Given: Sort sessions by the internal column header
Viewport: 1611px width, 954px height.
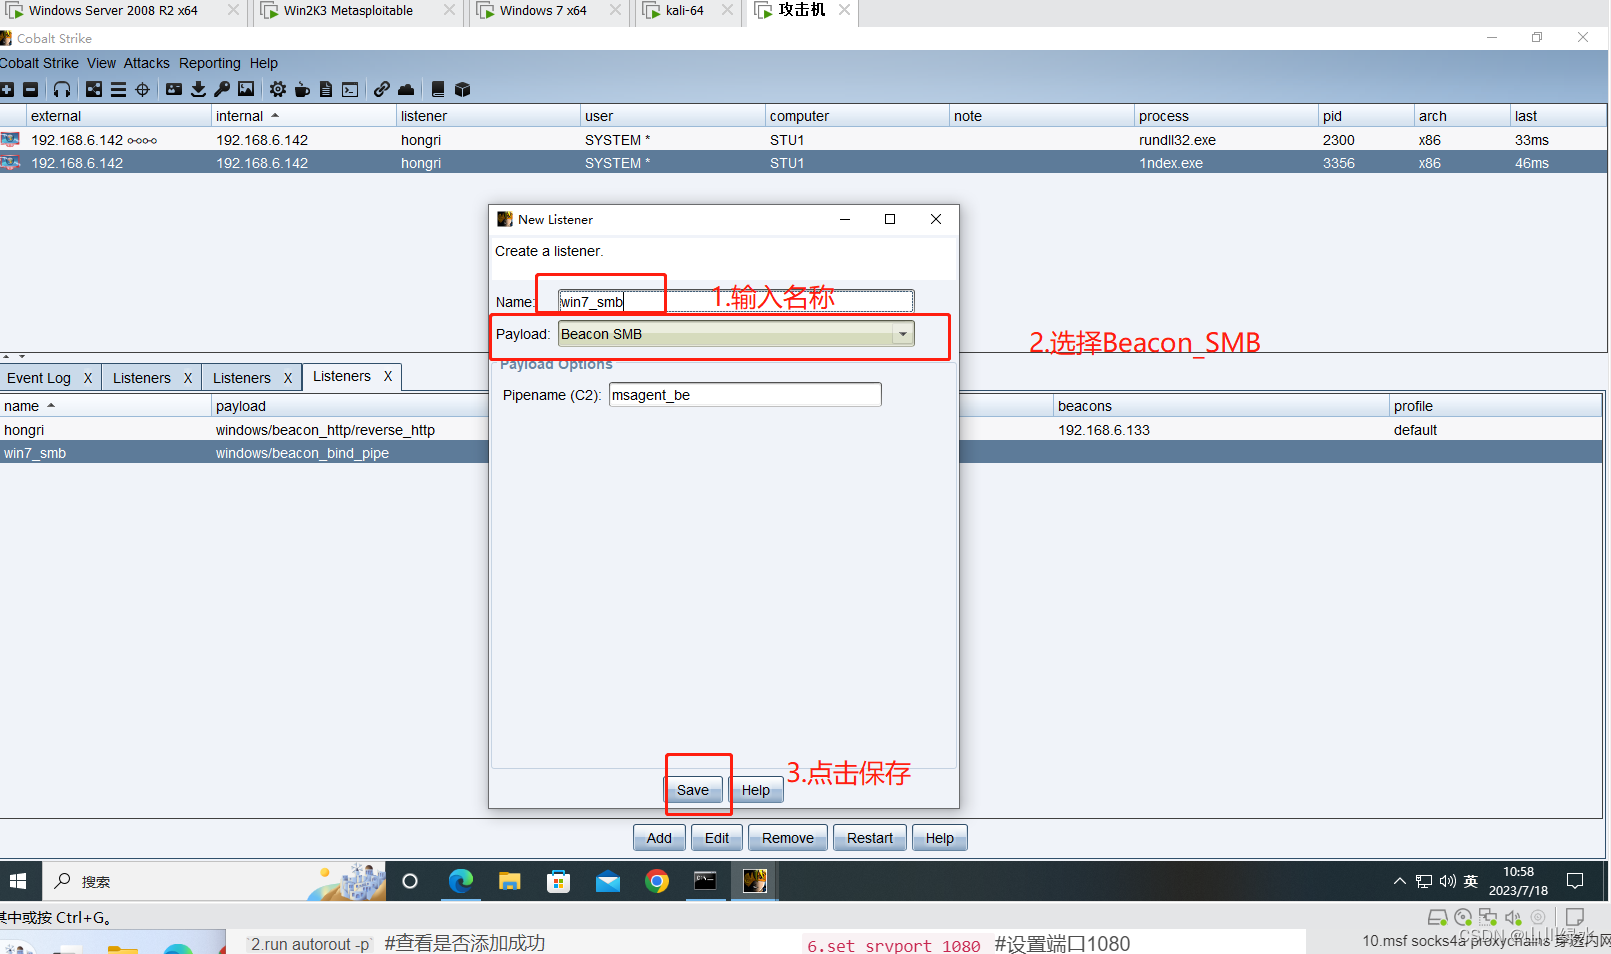Looking at the screenshot, I should [x=304, y=116].
